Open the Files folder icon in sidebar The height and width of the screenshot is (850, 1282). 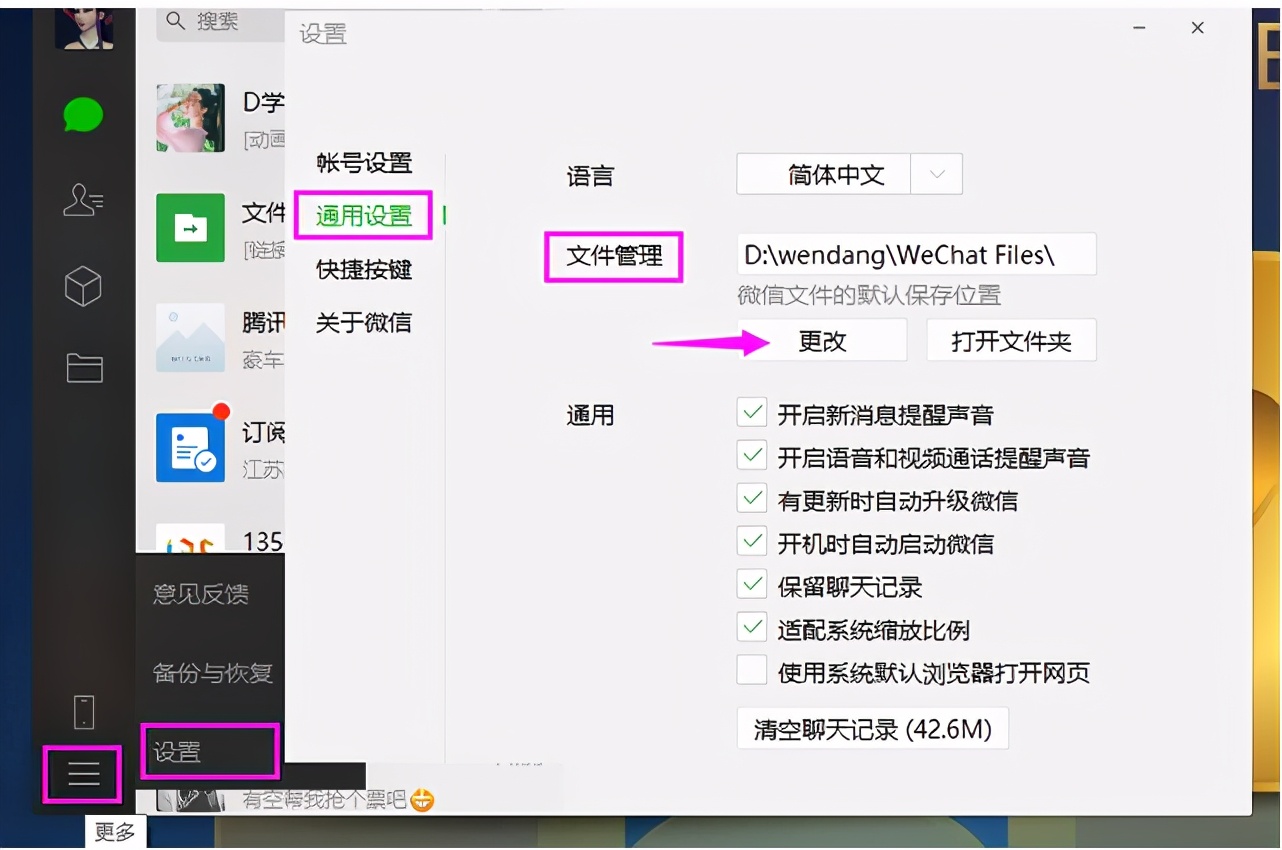[x=84, y=368]
